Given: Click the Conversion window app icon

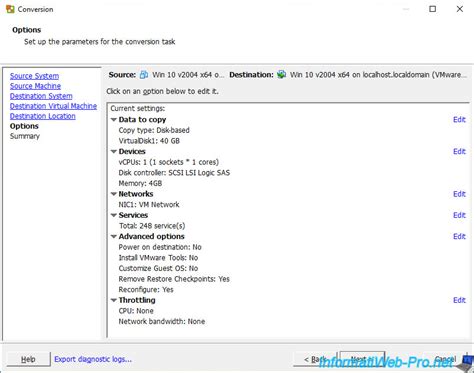Looking at the screenshot, I should (x=10, y=9).
